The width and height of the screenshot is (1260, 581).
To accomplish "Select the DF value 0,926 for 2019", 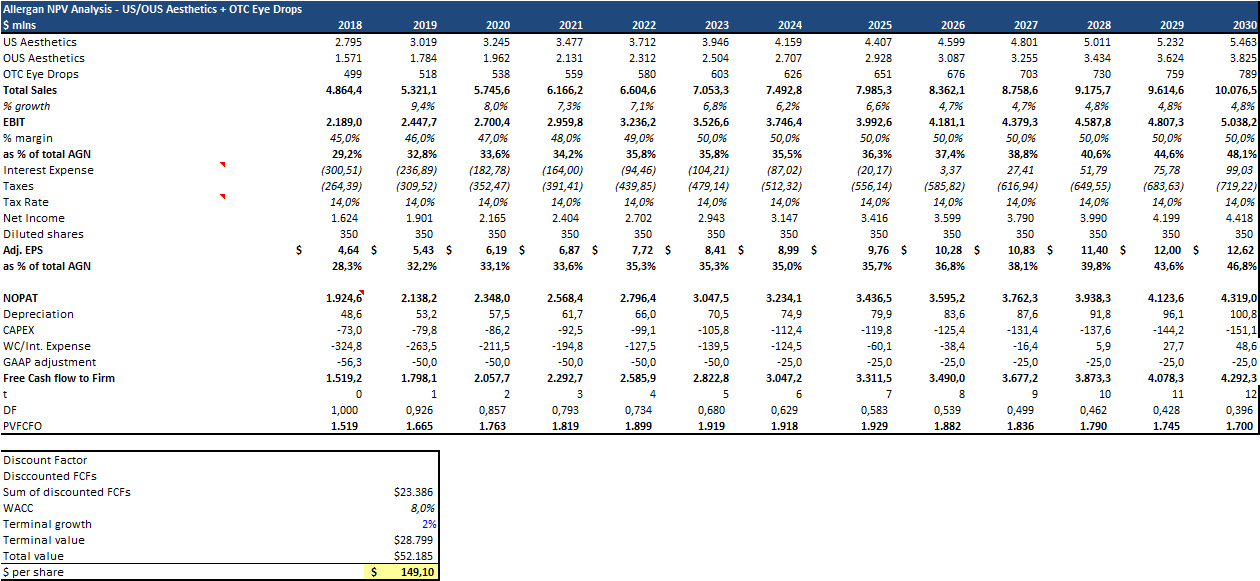I will (423, 410).
